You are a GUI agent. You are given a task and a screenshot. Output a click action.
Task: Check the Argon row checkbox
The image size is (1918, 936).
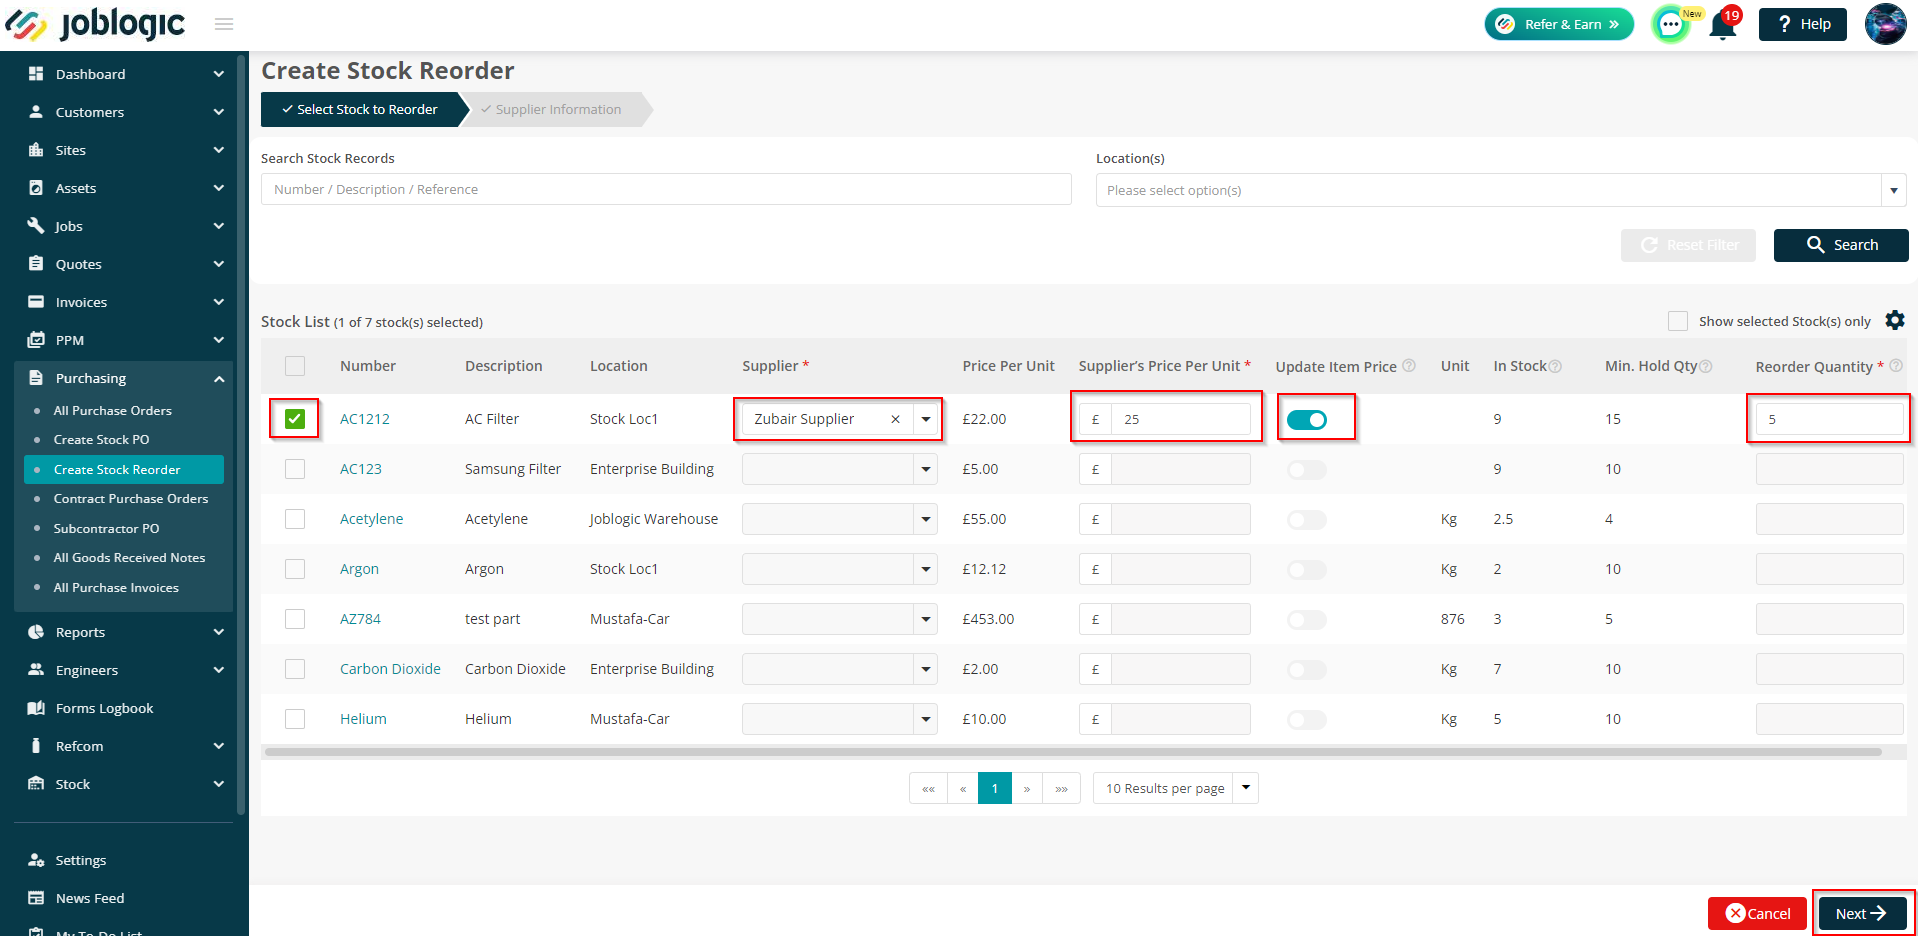tap(295, 569)
